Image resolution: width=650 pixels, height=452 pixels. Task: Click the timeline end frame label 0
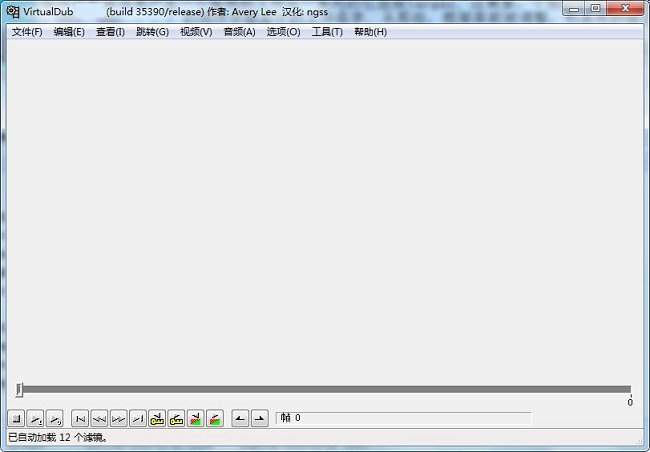630,402
